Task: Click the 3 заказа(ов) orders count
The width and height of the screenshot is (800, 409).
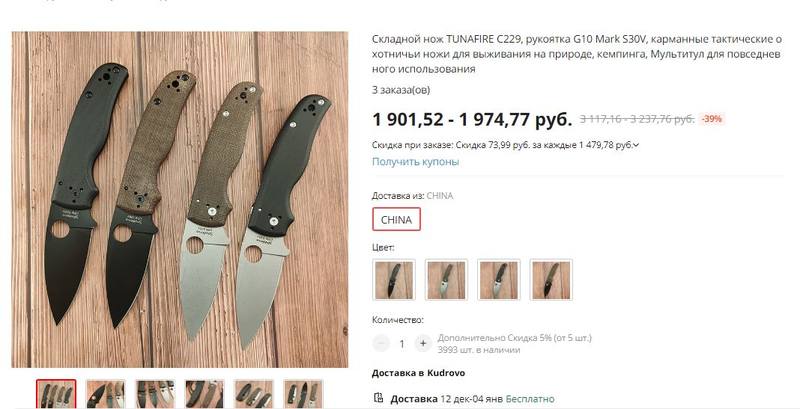Action: (401, 90)
